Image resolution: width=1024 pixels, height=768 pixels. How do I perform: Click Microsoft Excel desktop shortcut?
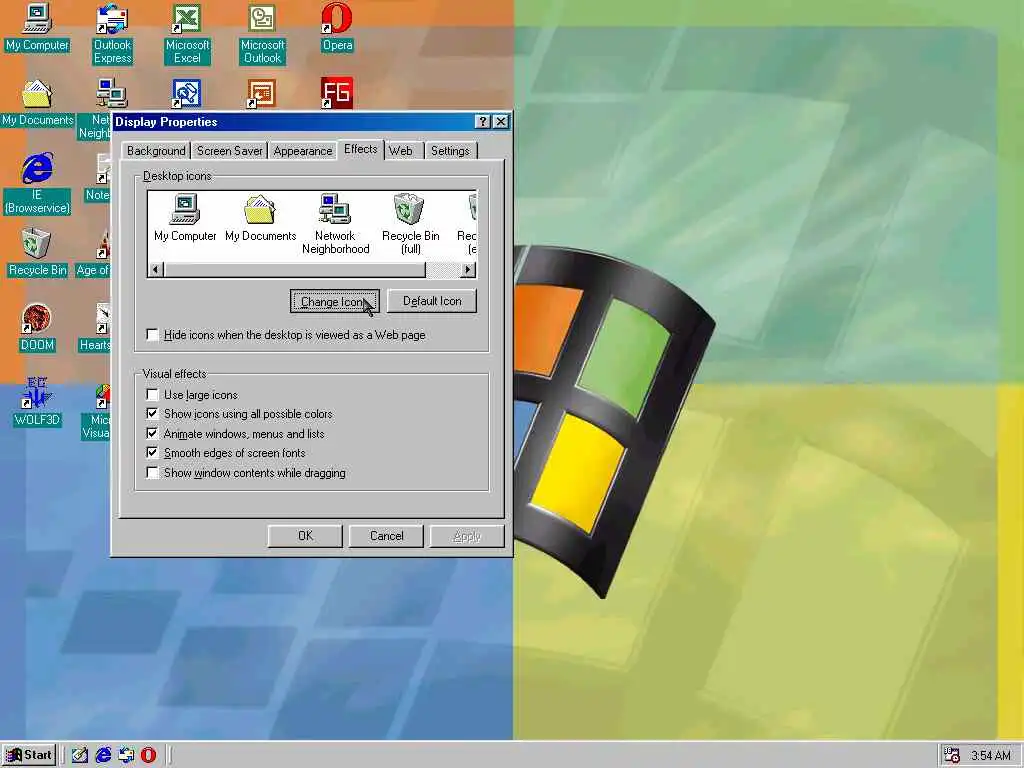(187, 33)
